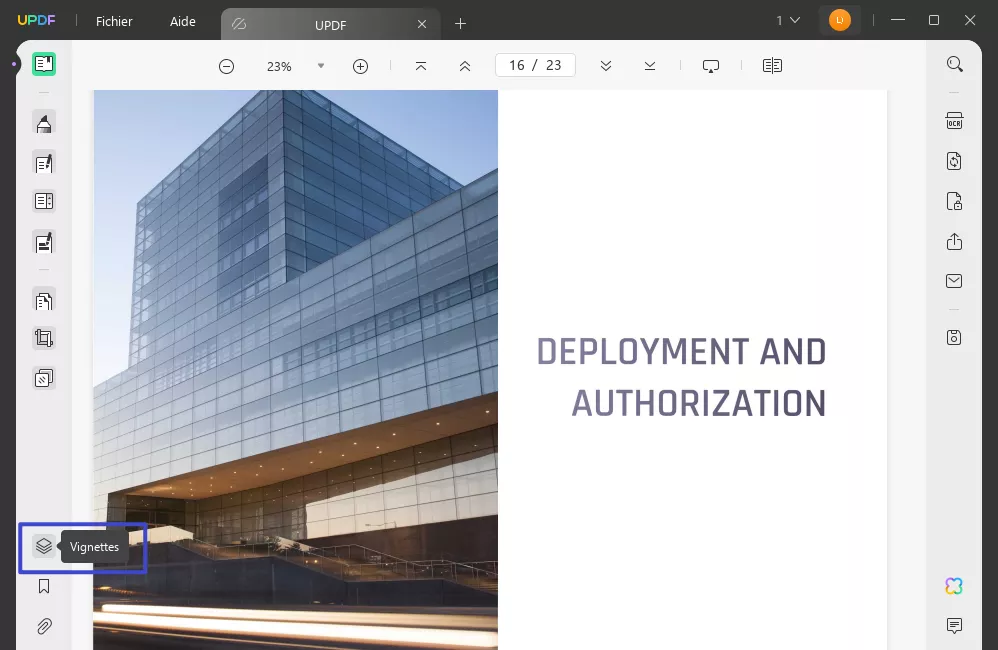Toggle the save icon on right sidebar
The width and height of the screenshot is (998, 650).
pyautogui.click(x=954, y=338)
